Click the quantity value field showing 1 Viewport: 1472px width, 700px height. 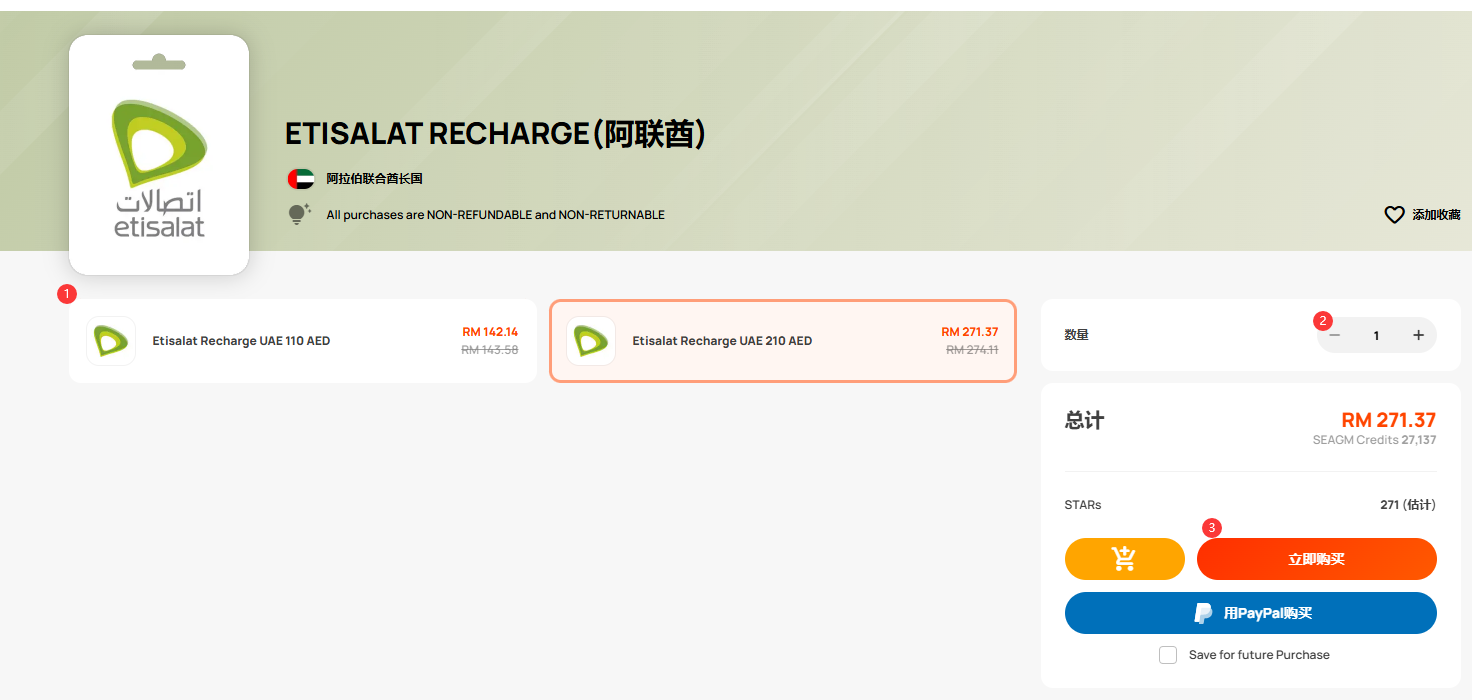pyautogui.click(x=1376, y=336)
